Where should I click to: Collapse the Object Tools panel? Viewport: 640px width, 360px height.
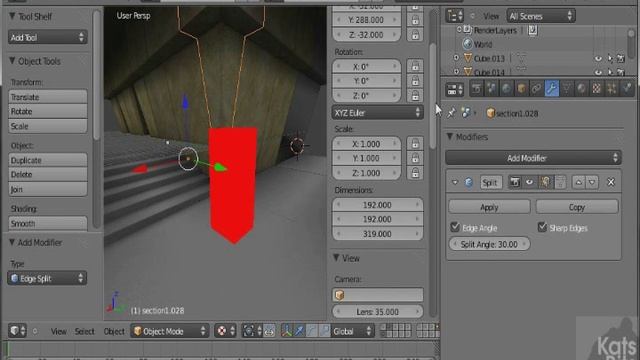(x=12, y=61)
